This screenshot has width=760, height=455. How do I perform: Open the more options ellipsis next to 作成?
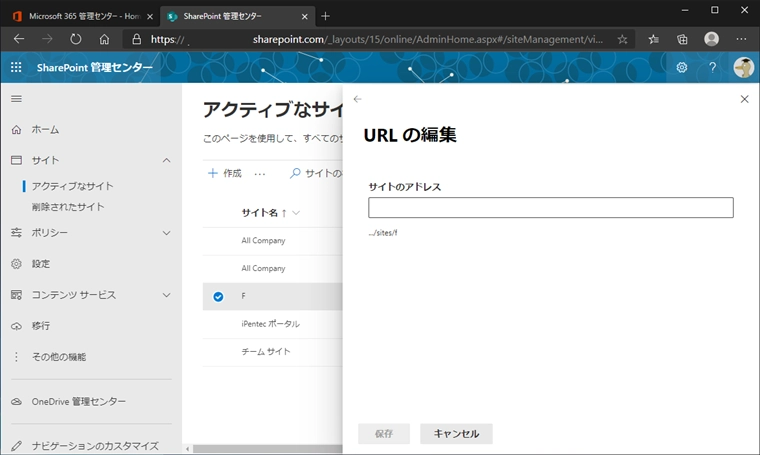pos(260,173)
